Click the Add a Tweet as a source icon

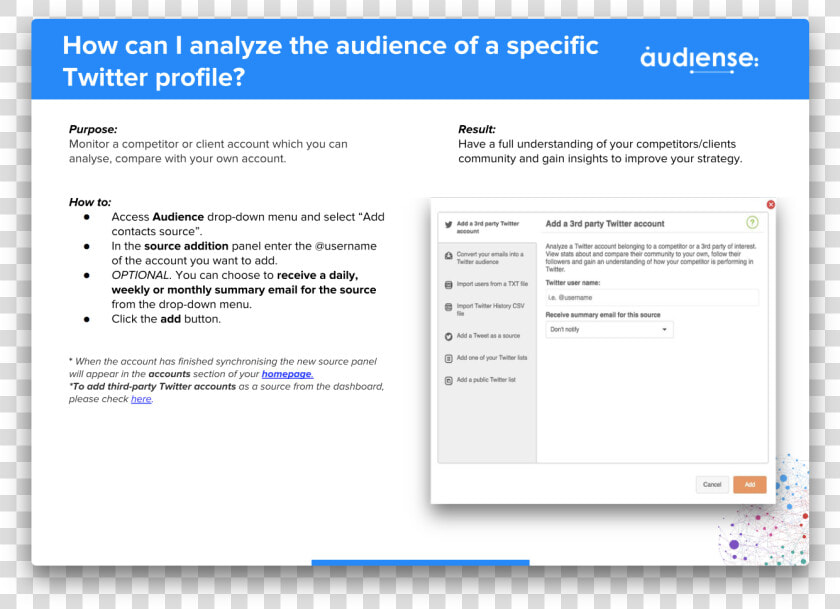(x=448, y=336)
